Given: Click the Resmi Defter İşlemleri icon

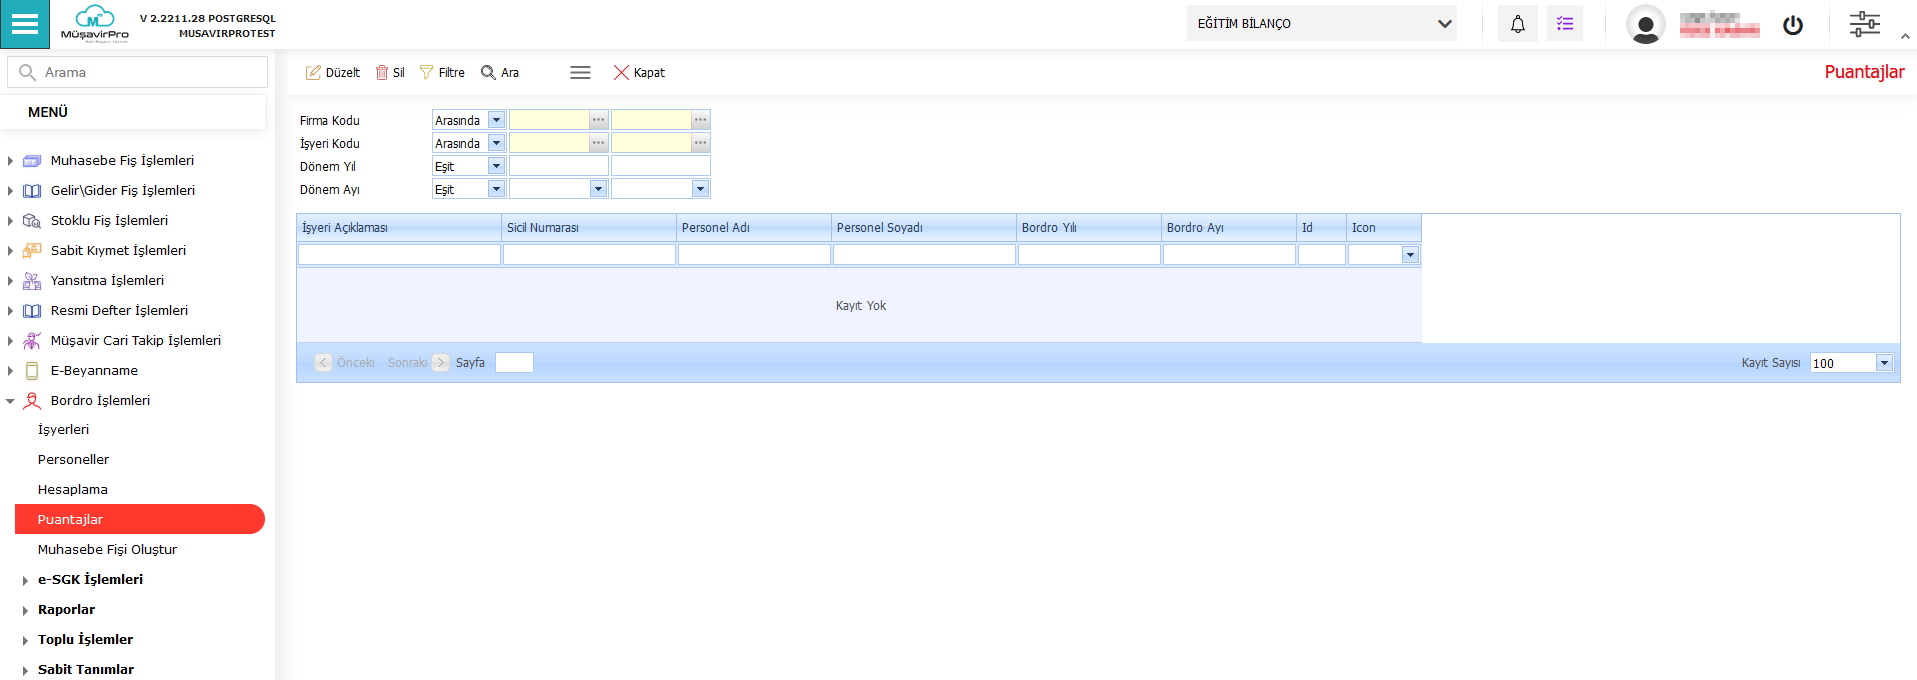Looking at the screenshot, I should [32, 310].
